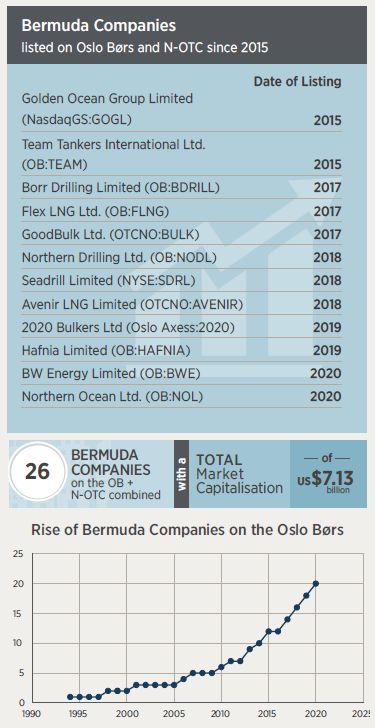
Task: Select GoodBulk Ltd. (OTCNO:BULK) entry
Action: click(x=181, y=234)
